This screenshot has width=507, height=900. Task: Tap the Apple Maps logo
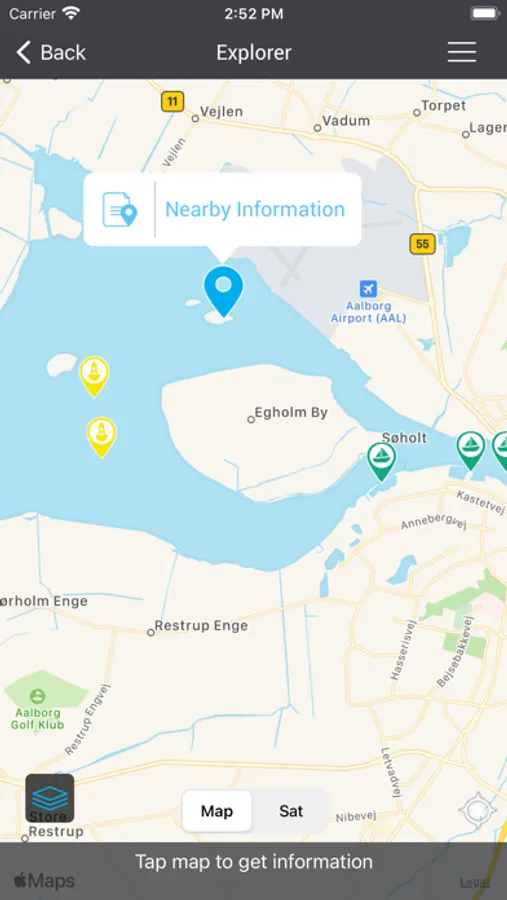[x=44, y=880]
